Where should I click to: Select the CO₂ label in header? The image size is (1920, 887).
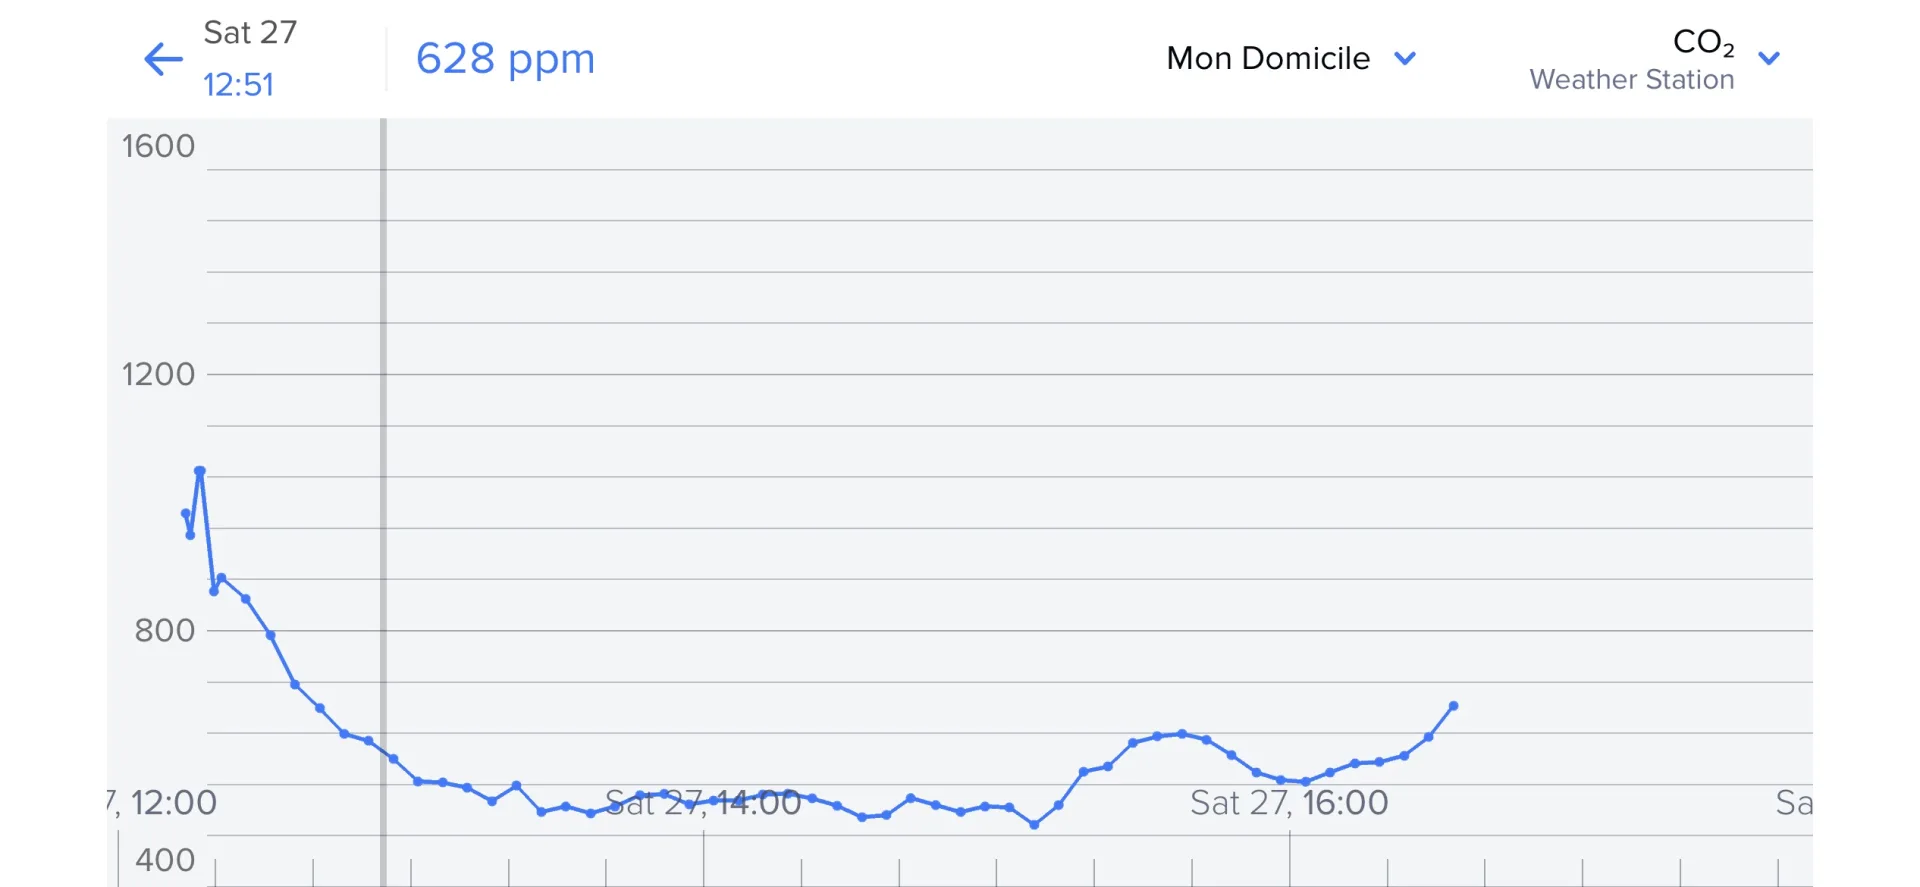click(1703, 42)
